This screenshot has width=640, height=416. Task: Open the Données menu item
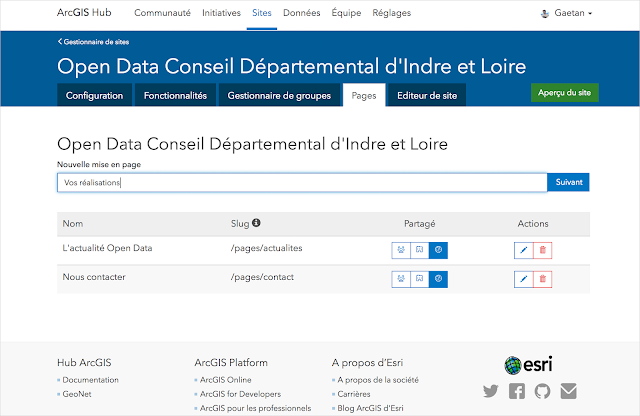coord(301,14)
